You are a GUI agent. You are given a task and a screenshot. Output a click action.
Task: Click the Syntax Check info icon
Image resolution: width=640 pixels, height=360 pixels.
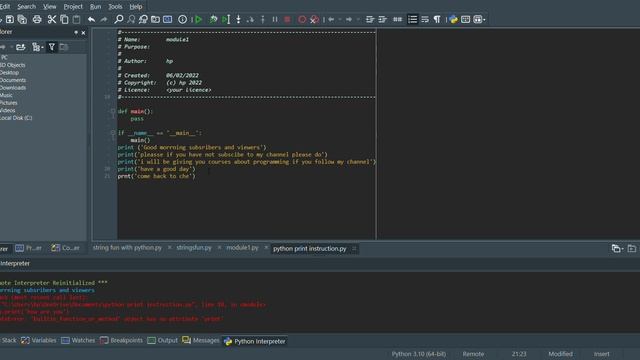[x=182, y=19]
